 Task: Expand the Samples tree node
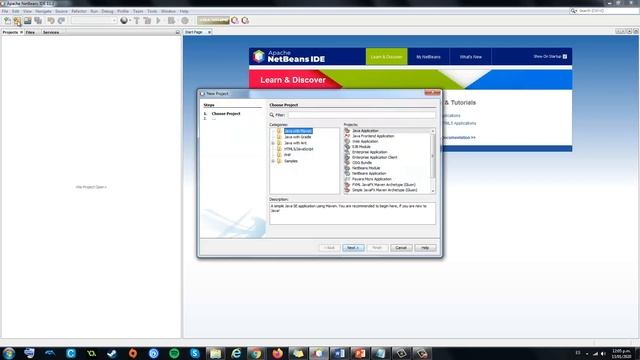point(273,161)
